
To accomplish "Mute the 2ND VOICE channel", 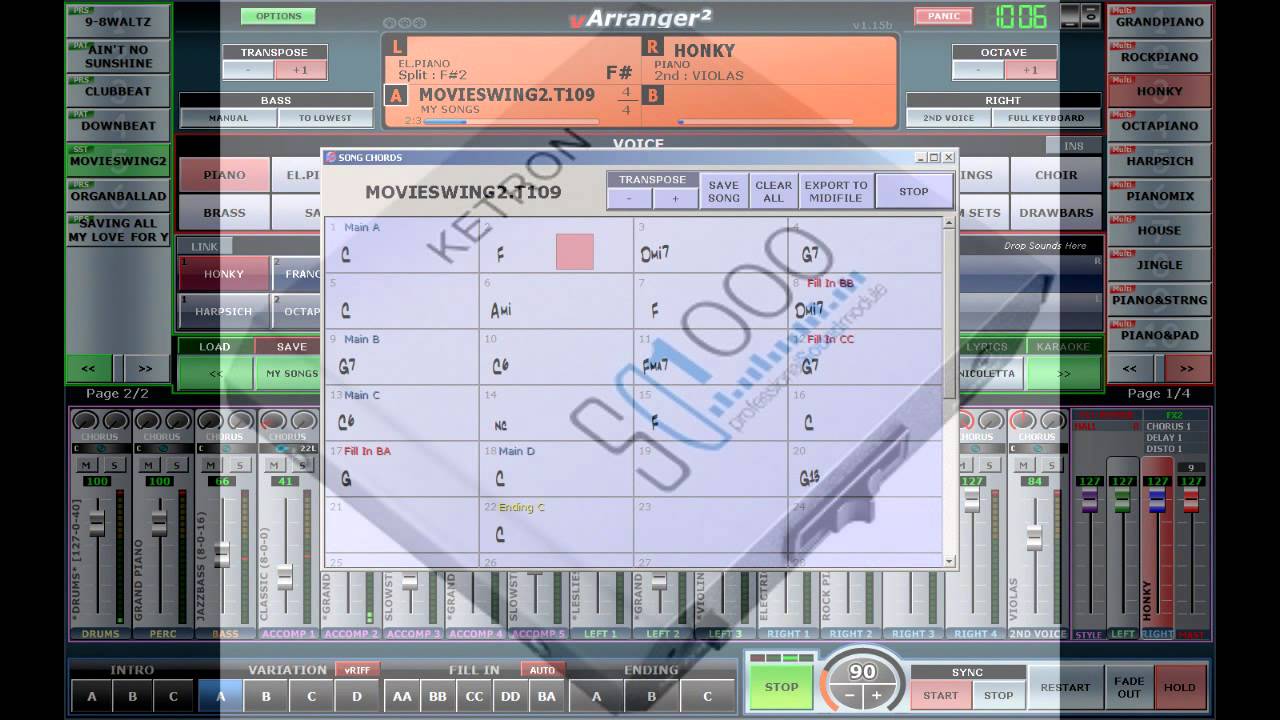I will 1024,465.
